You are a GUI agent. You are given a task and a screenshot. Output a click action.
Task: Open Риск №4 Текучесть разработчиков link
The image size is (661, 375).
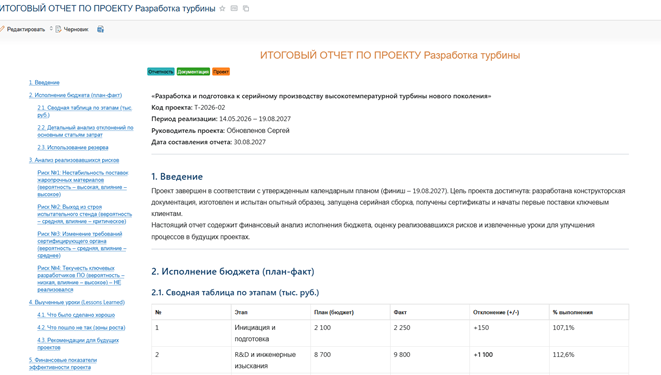tap(81, 279)
